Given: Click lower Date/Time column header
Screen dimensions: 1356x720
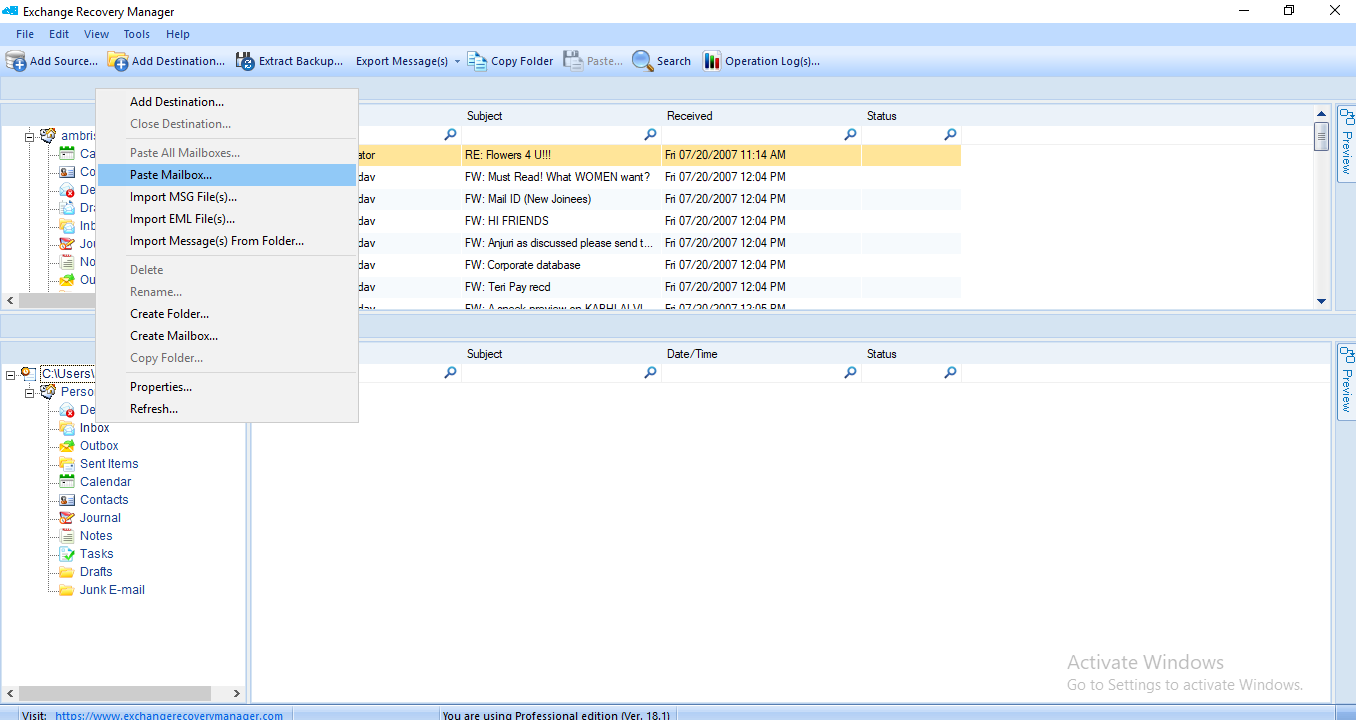Looking at the screenshot, I should point(761,354).
